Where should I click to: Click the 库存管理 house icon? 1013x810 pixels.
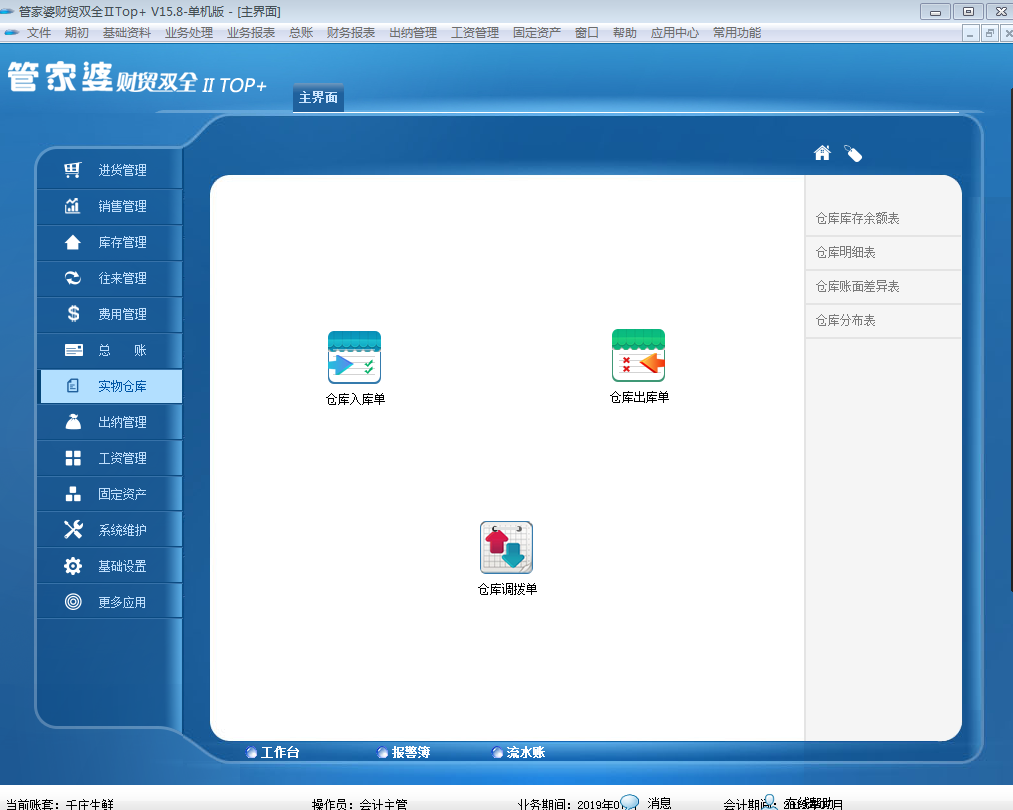72,242
